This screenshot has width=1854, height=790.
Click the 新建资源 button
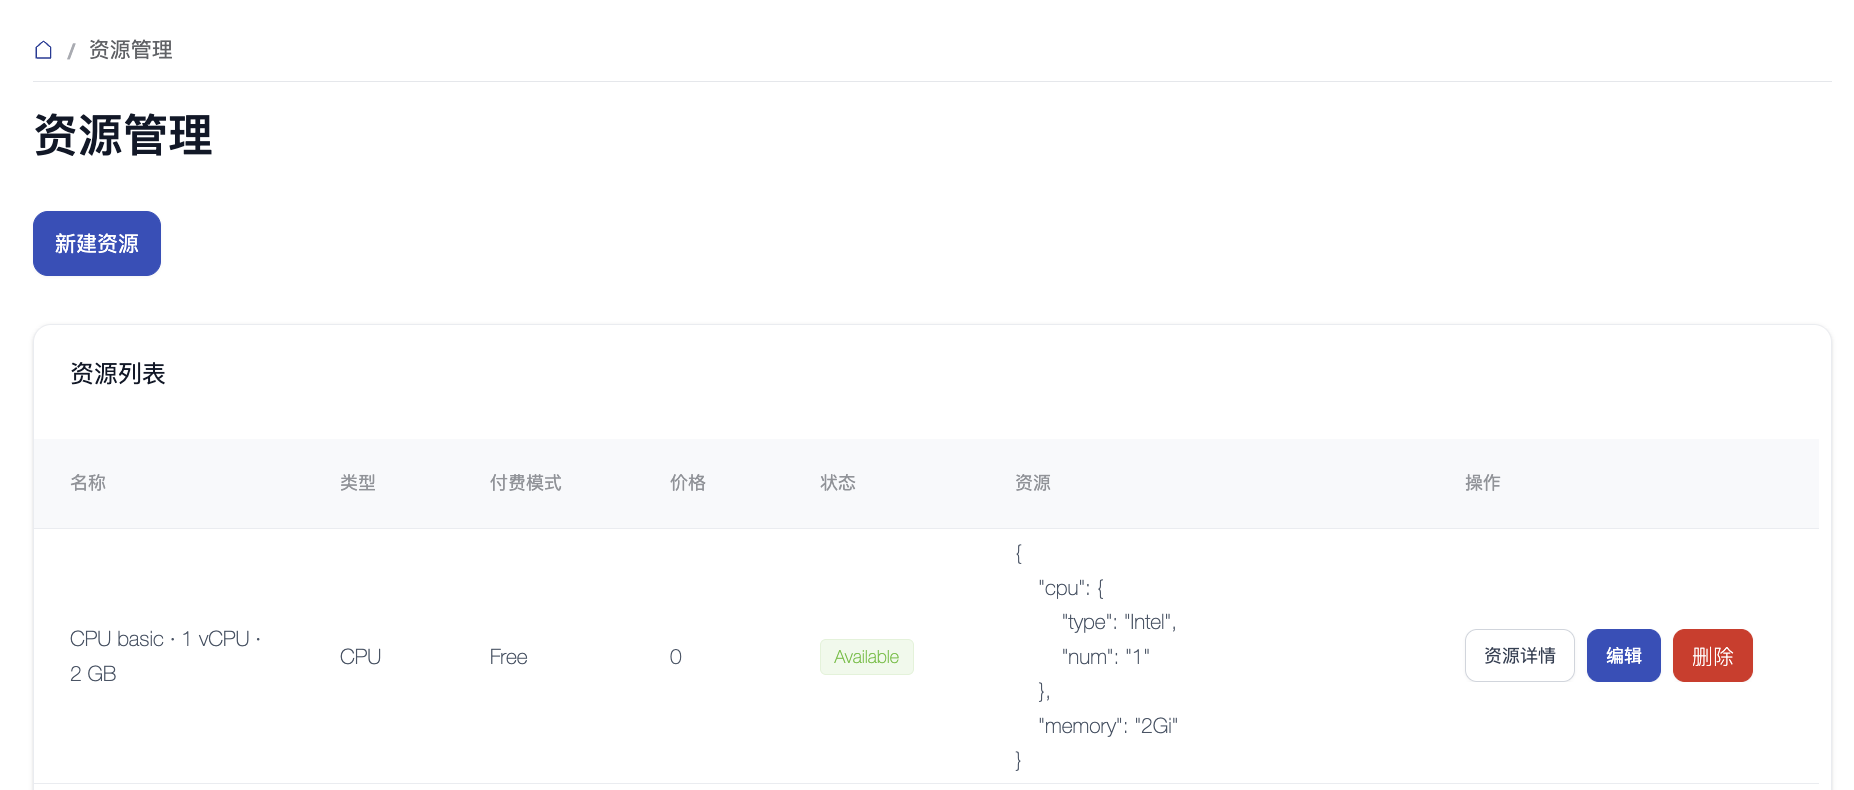97,243
